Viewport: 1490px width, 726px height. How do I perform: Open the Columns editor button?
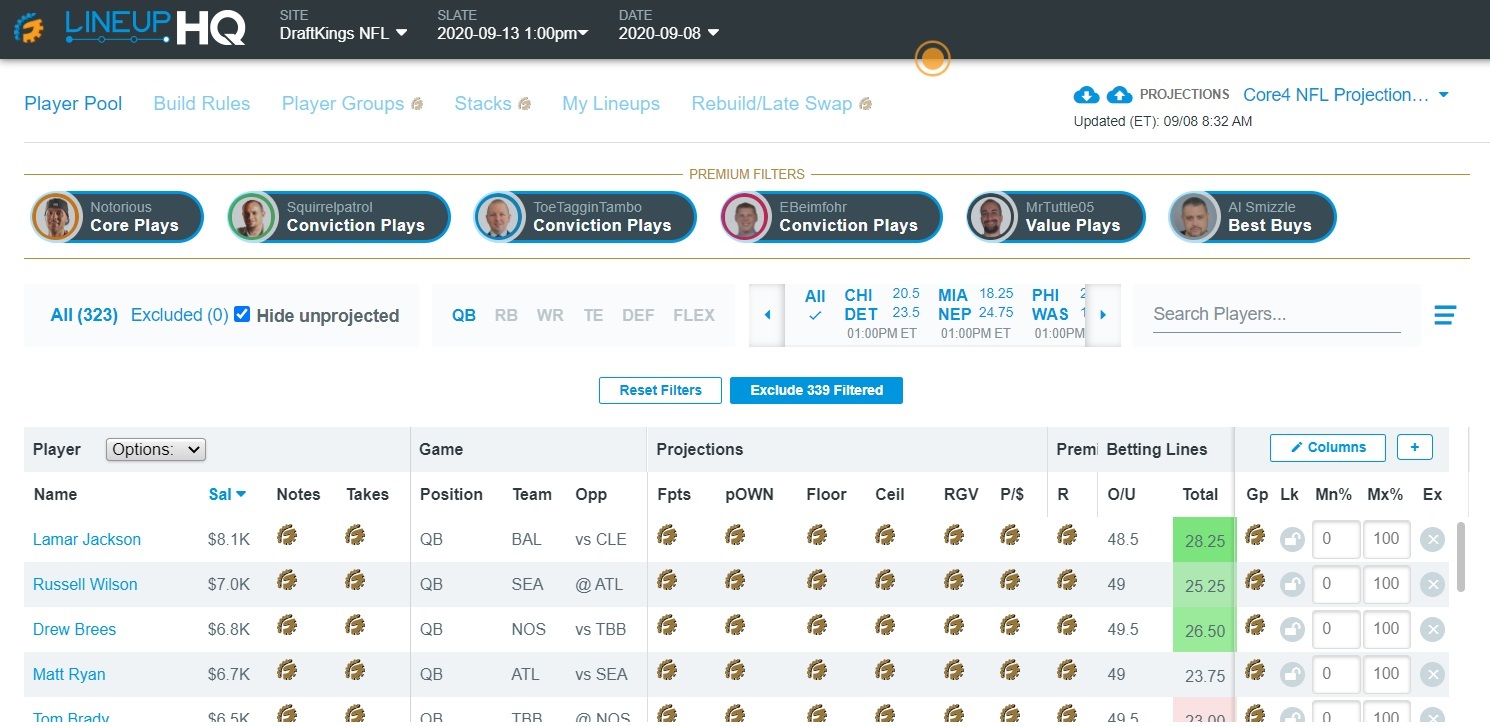point(1327,447)
